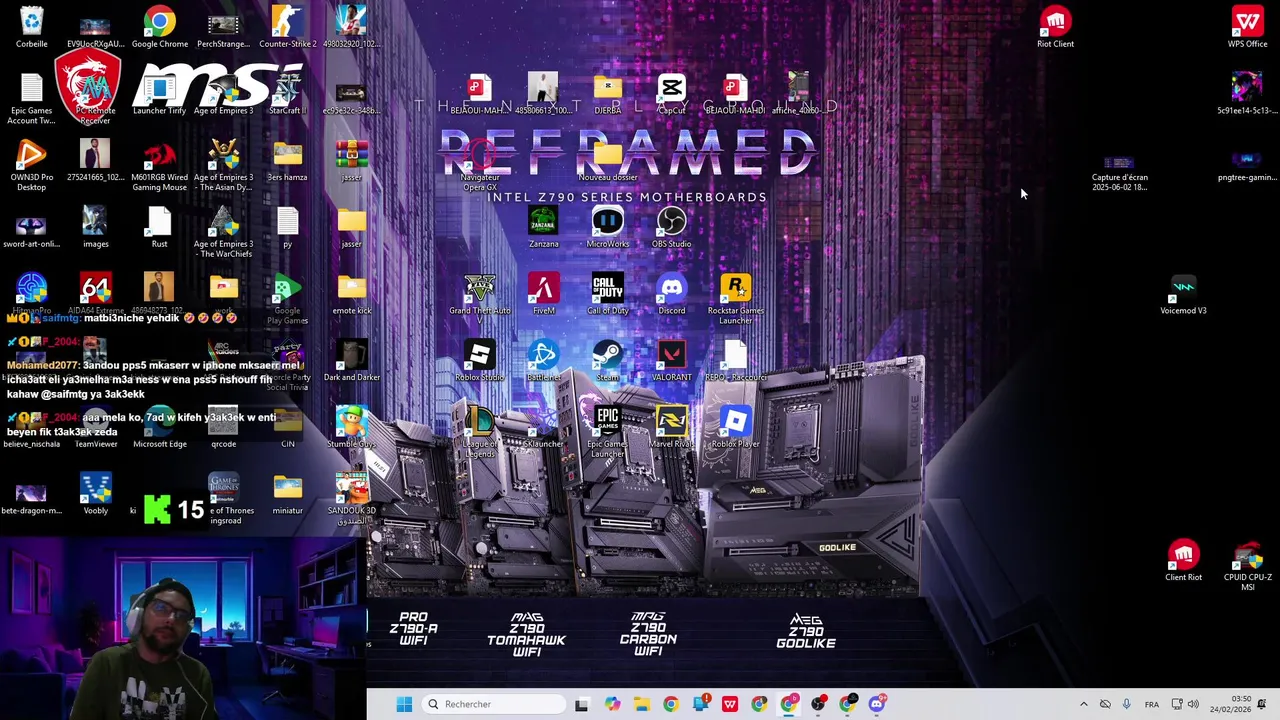Image resolution: width=1280 pixels, height=720 pixels.
Task: Select the Epic Games Account text file
Action: [x=31, y=99]
